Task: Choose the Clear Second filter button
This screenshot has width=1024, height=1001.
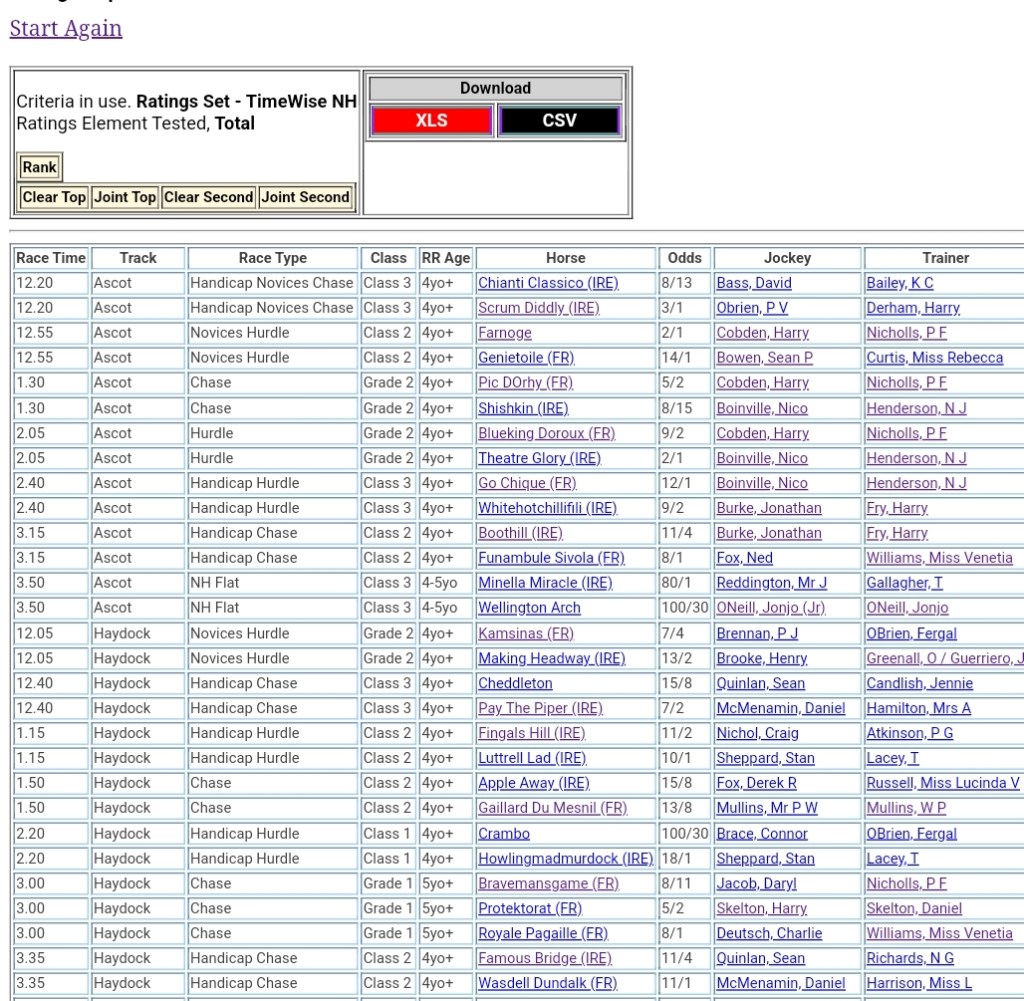Action: tap(208, 197)
